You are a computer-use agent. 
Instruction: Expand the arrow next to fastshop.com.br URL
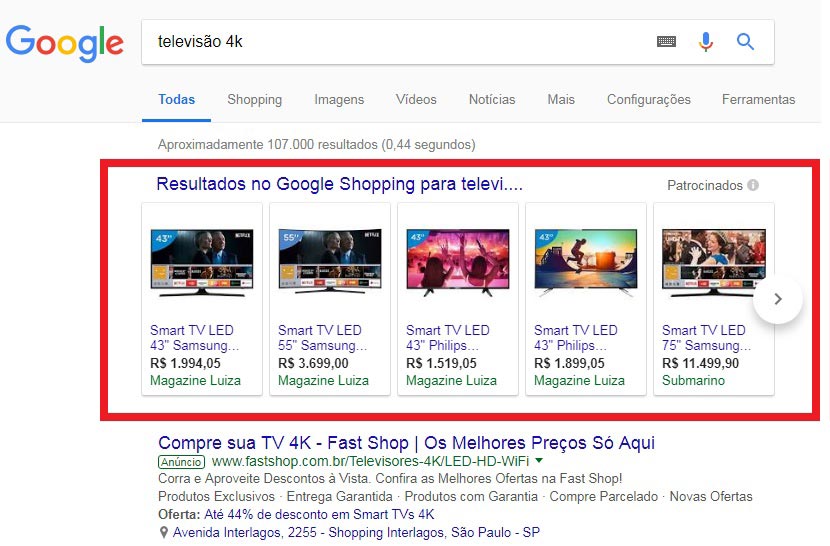[539, 461]
